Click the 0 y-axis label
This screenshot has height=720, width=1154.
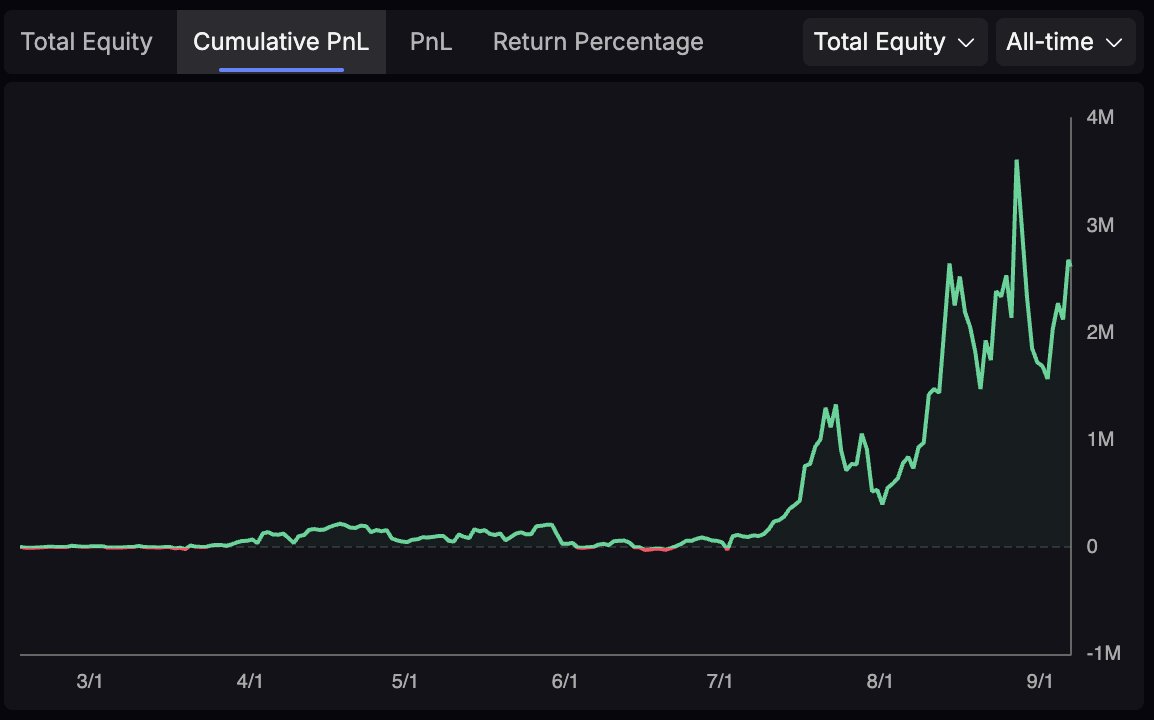pos(1092,546)
